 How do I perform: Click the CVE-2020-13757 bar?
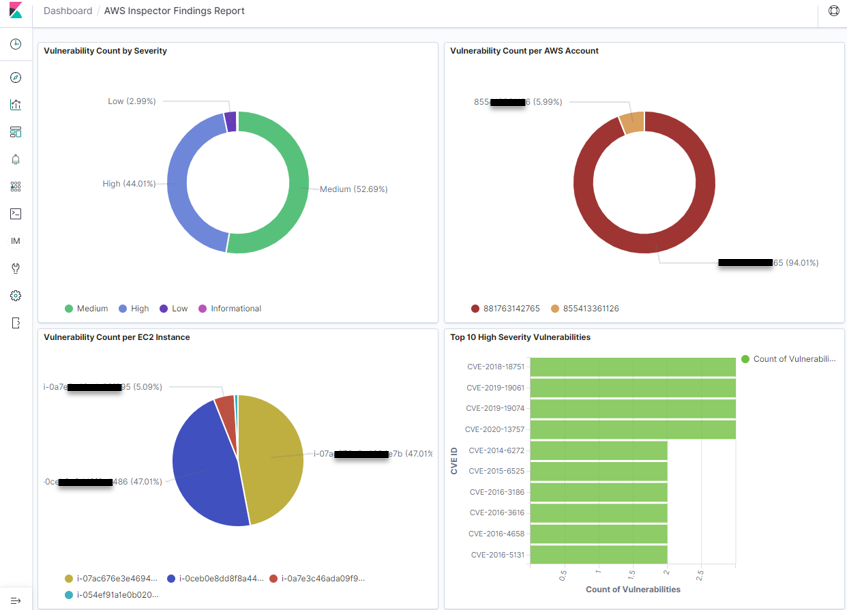point(633,429)
